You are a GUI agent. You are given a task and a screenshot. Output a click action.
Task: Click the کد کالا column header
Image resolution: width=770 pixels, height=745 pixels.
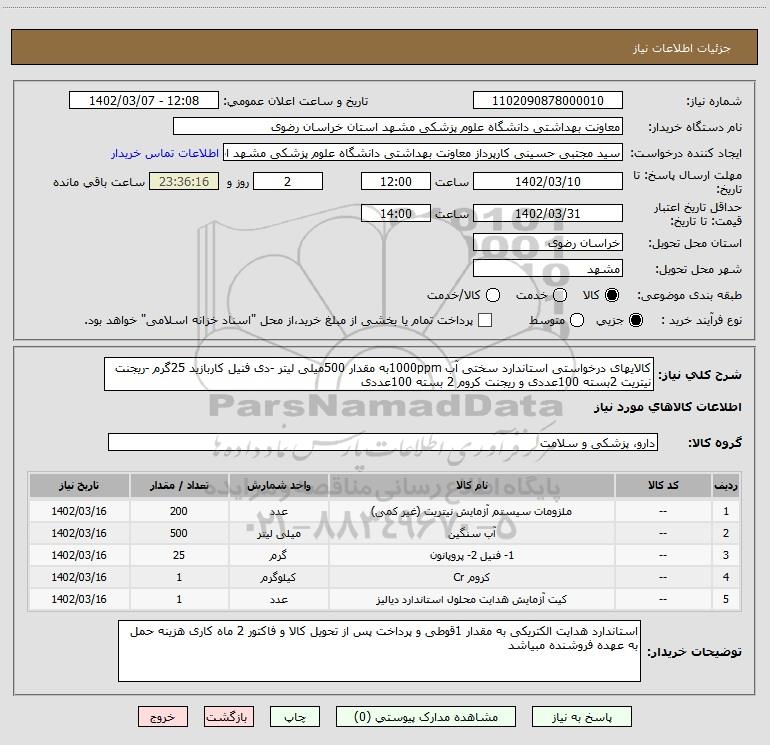[x=663, y=485]
